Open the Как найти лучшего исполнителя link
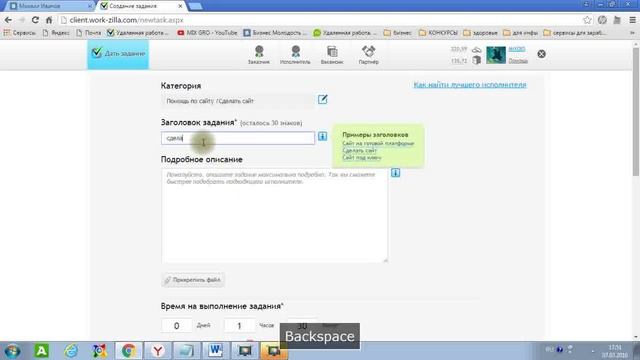This screenshot has height=360, width=640. coord(470,85)
